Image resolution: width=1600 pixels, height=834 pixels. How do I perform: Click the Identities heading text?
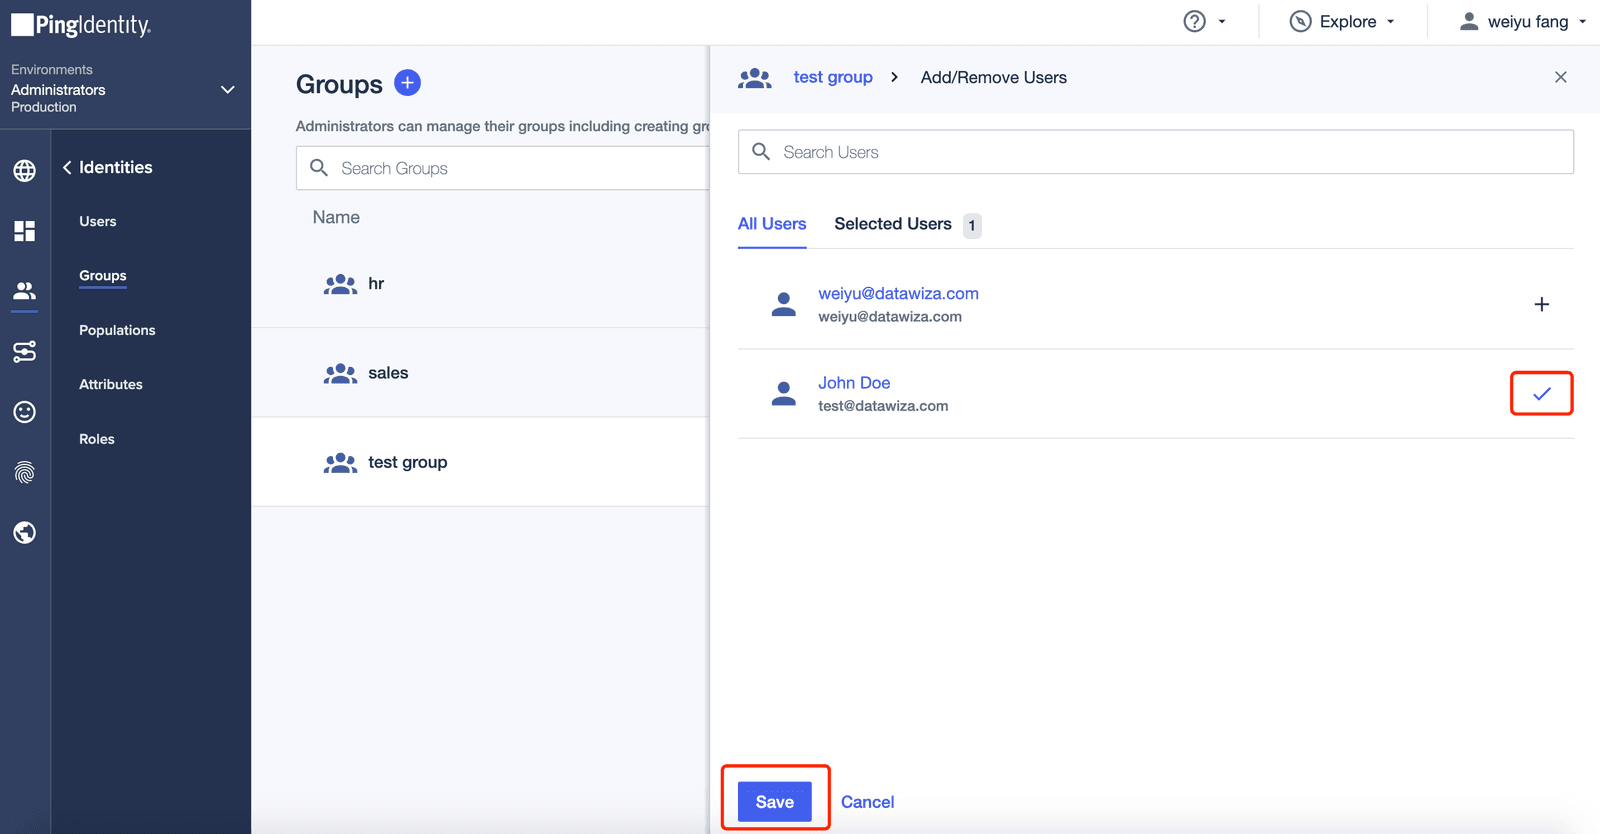pyautogui.click(x=116, y=167)
